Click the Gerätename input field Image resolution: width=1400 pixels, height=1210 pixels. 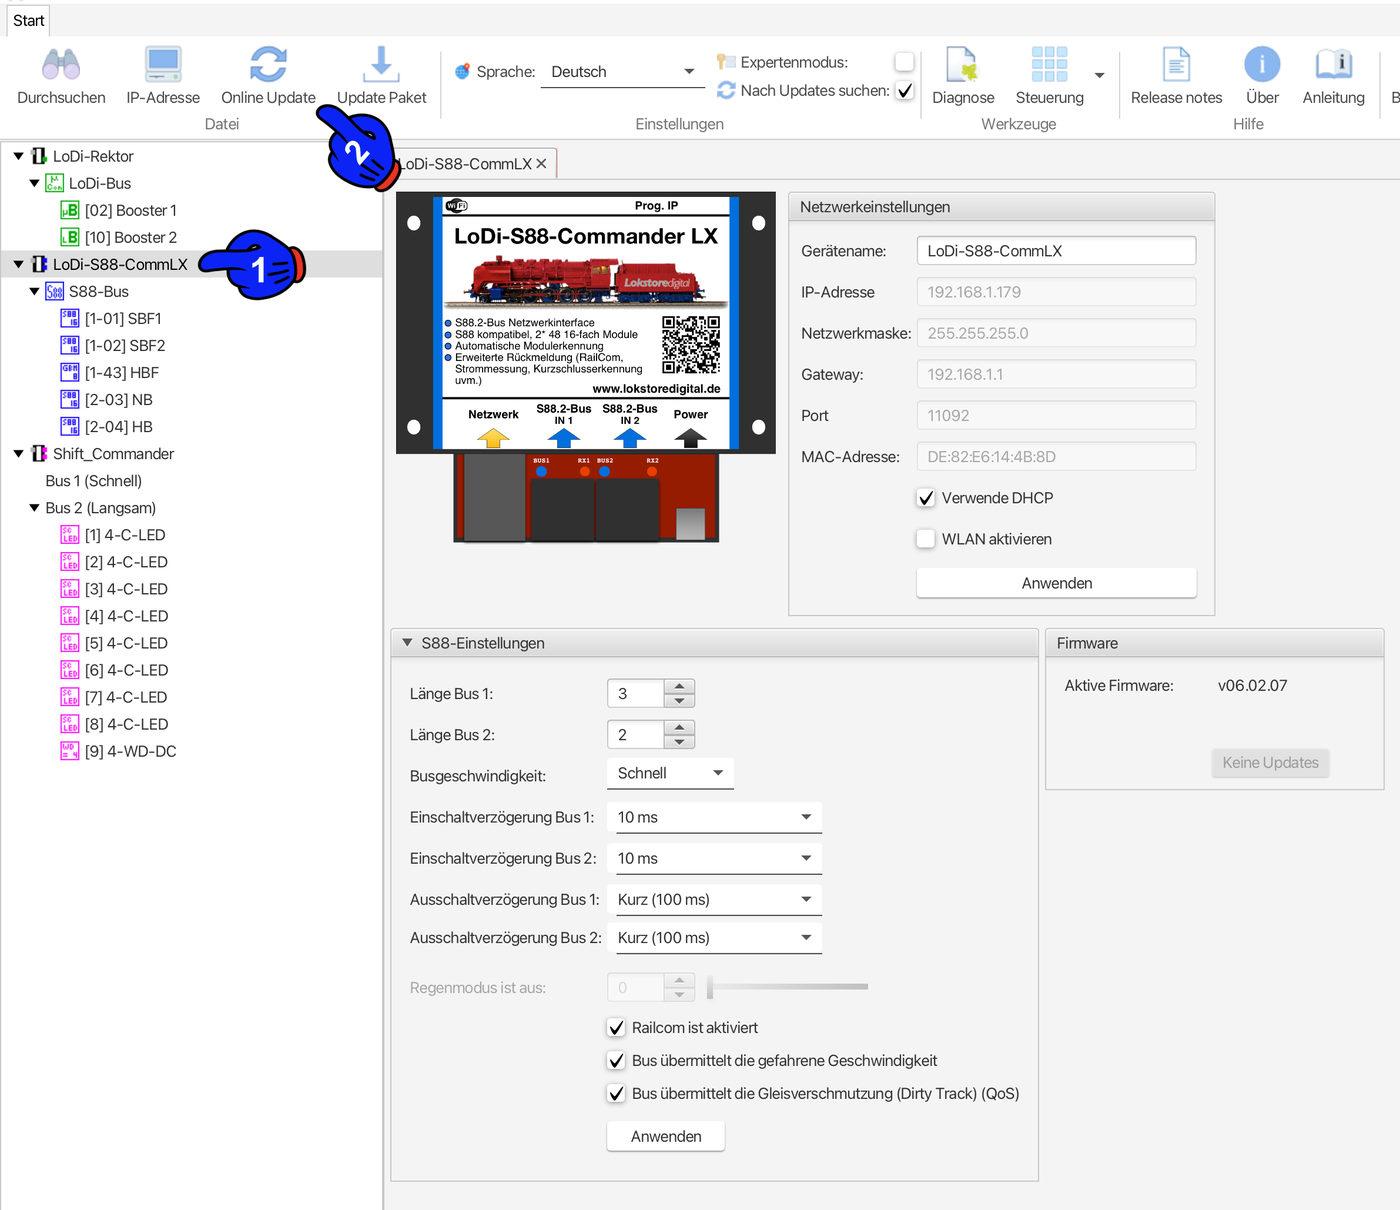click(x=1056, y=251)
